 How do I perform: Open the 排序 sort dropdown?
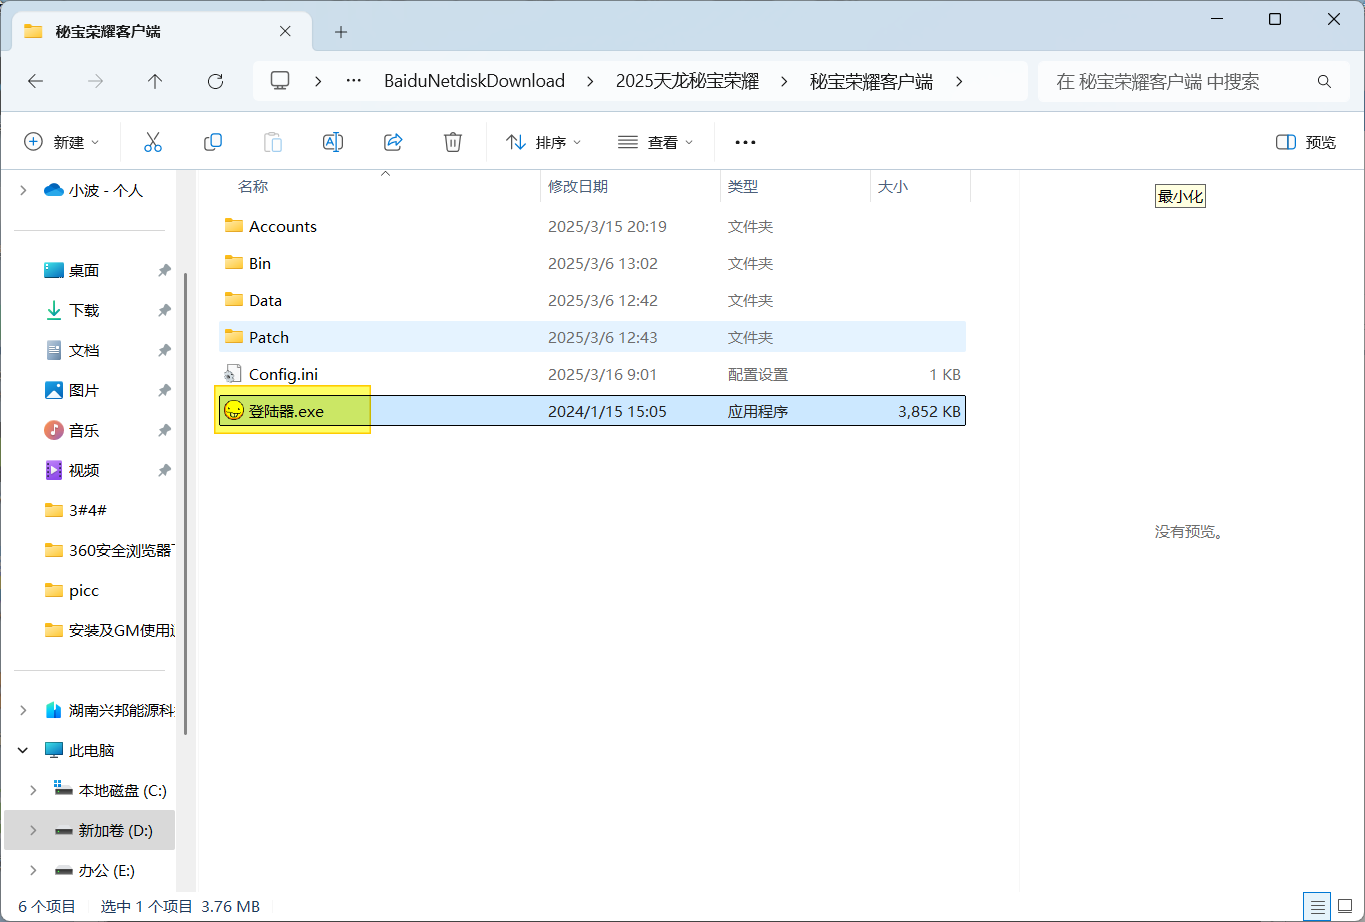click(544, 142)
